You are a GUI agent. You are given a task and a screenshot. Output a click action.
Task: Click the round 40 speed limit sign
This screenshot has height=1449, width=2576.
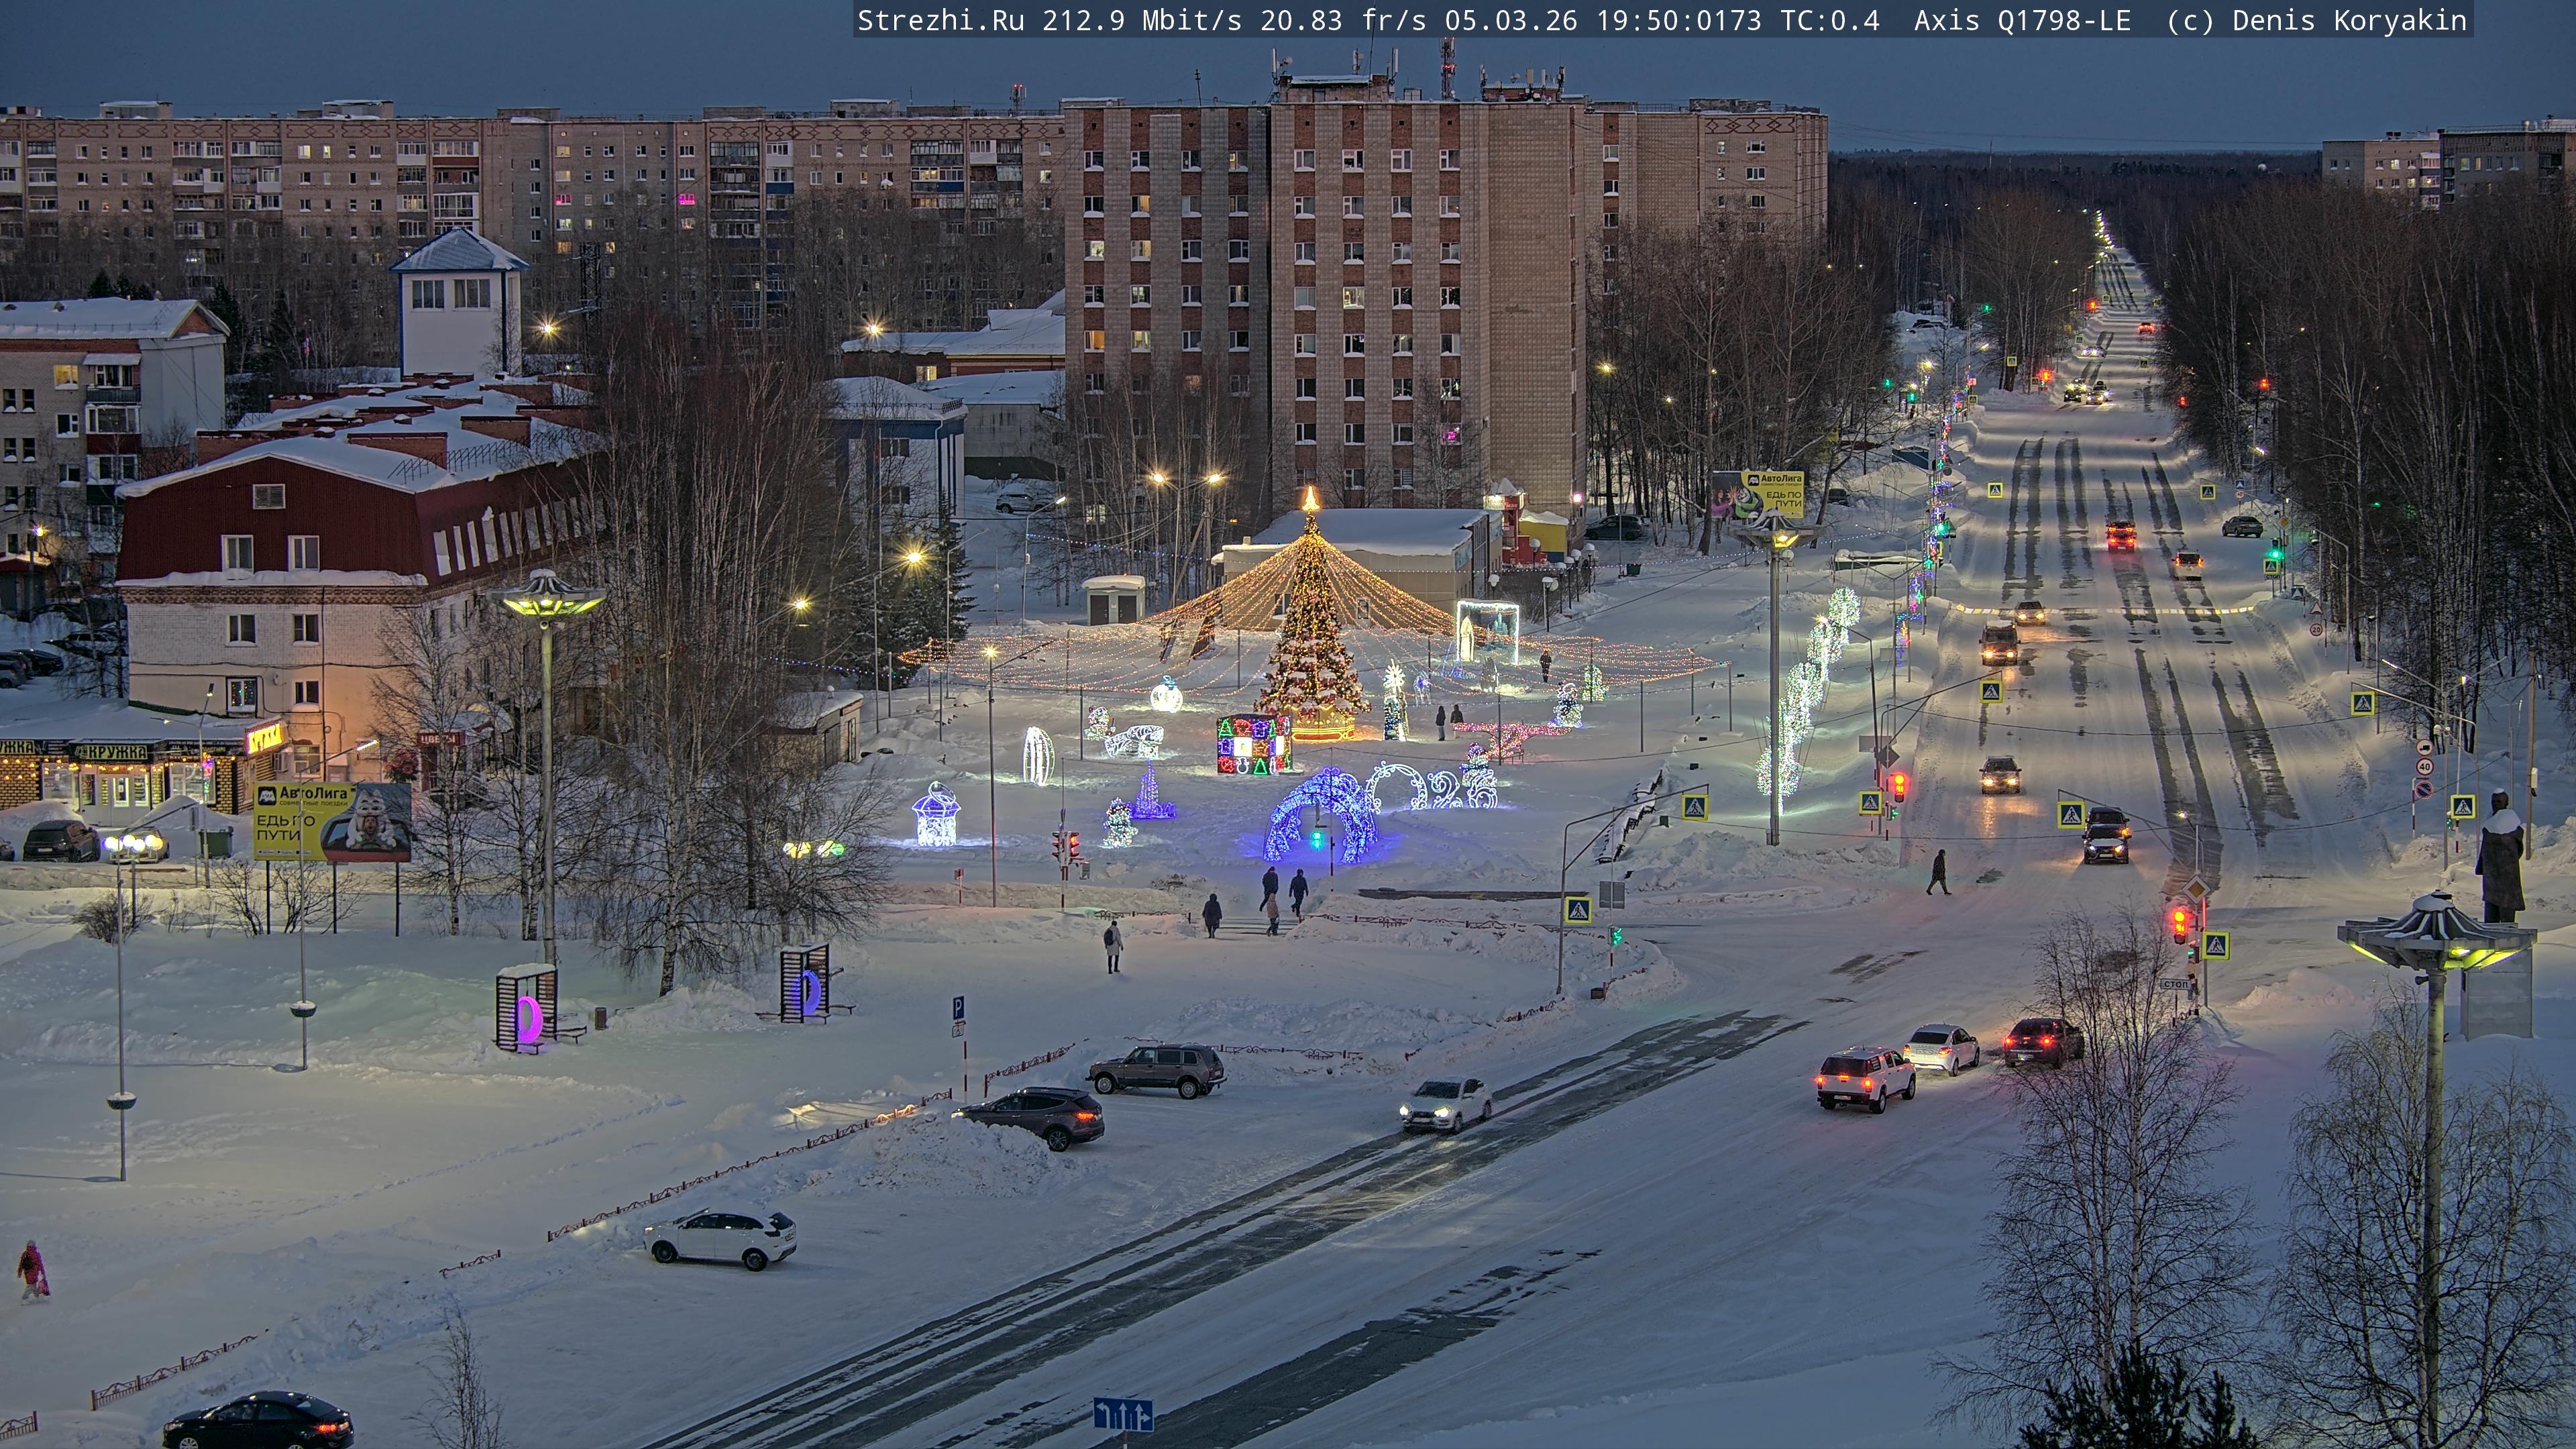pos(2424,767)
